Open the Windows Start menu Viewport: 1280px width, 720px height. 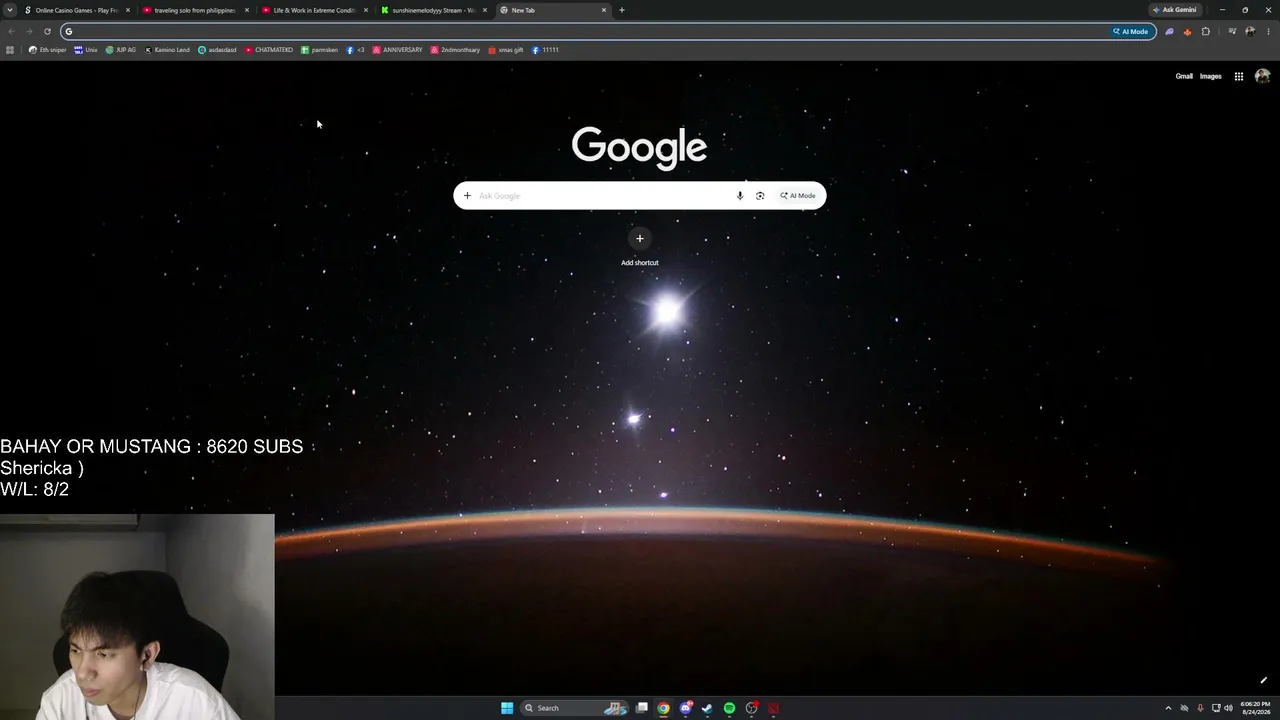[507, 708]
